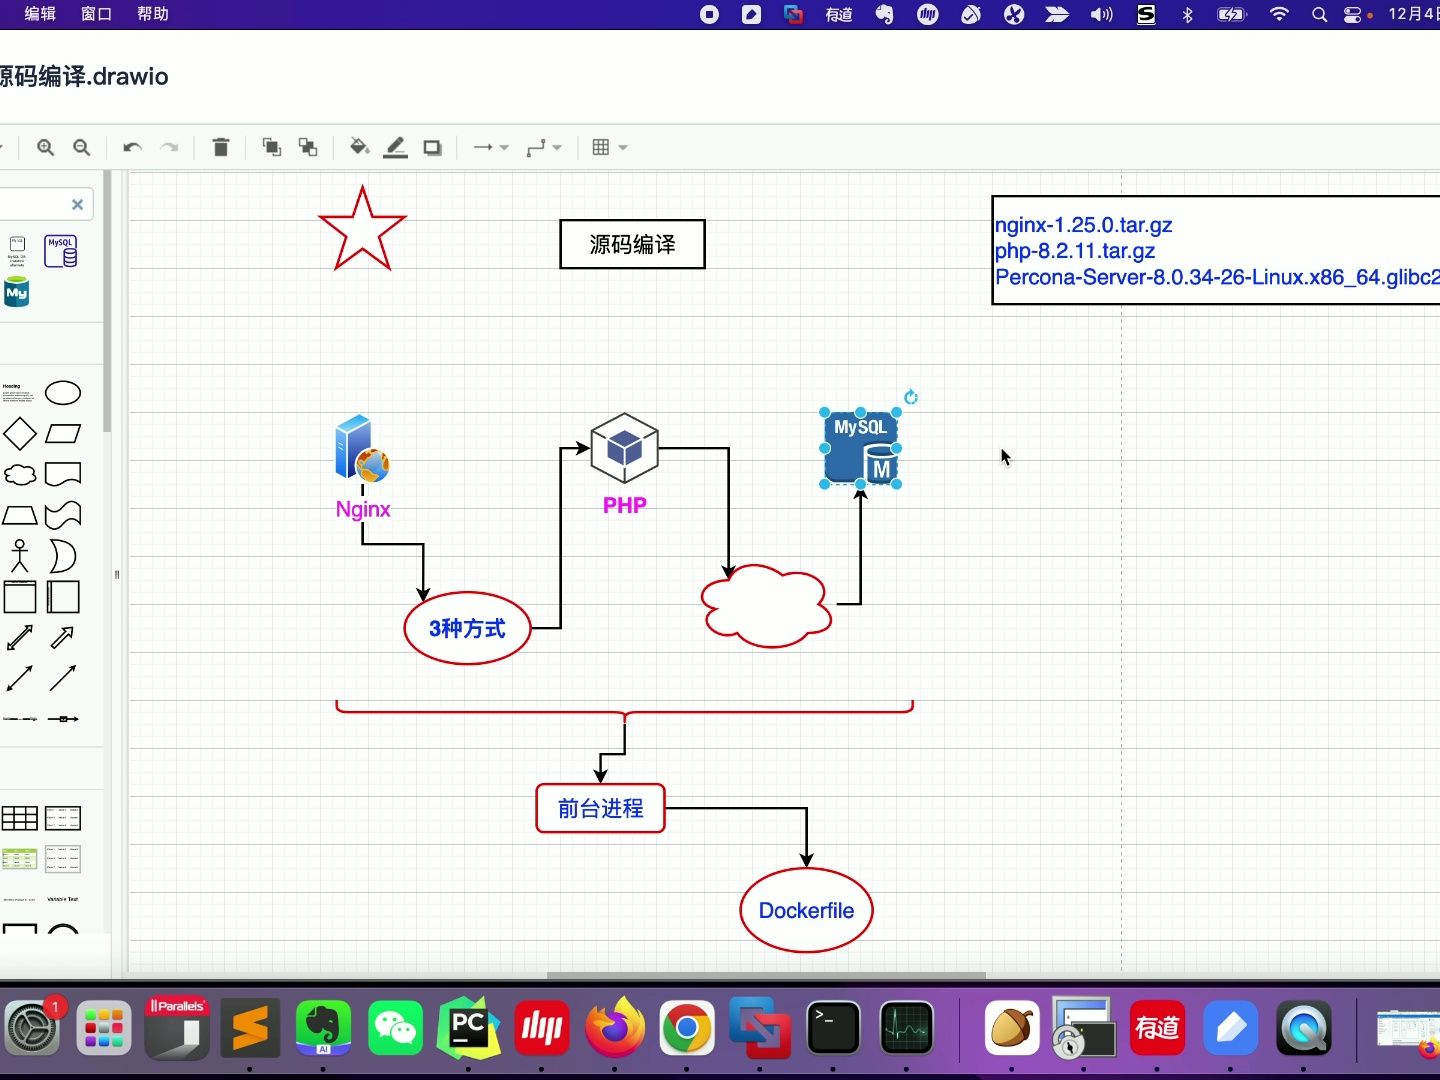Launch PyCharm from Dock
Viewport: 1440px width, 1080px height.
click(469, 1027)
